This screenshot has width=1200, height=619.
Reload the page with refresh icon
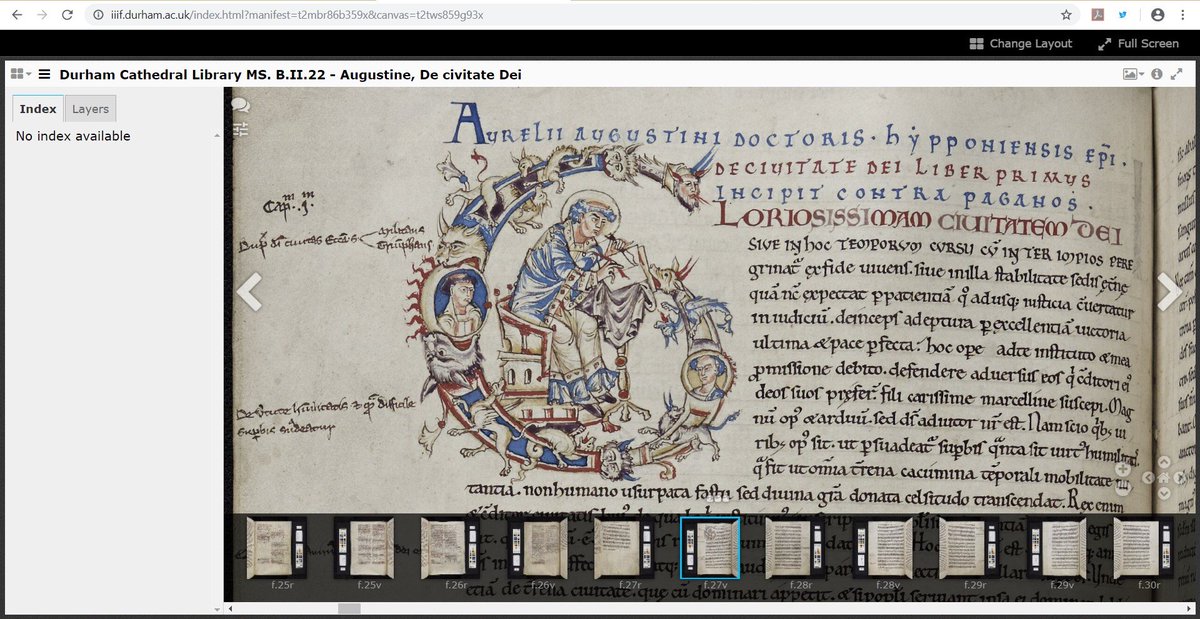tap(67, 15)
